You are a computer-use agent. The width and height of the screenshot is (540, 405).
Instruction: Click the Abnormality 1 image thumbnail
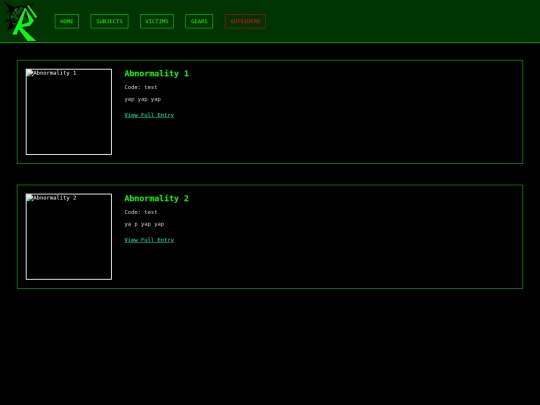69,112
